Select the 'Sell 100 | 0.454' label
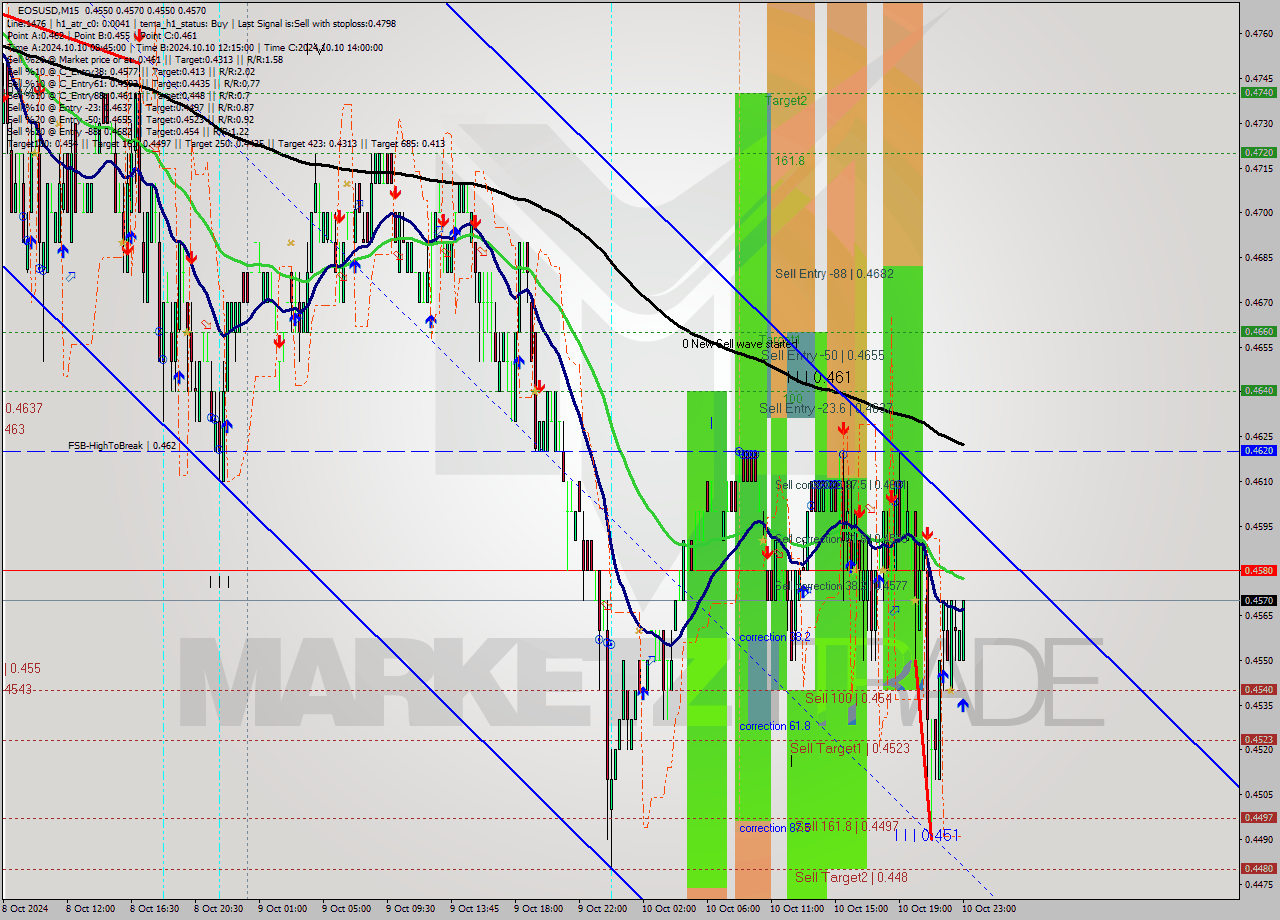Viewport: 1280px width, 920px height. [848, 698]
